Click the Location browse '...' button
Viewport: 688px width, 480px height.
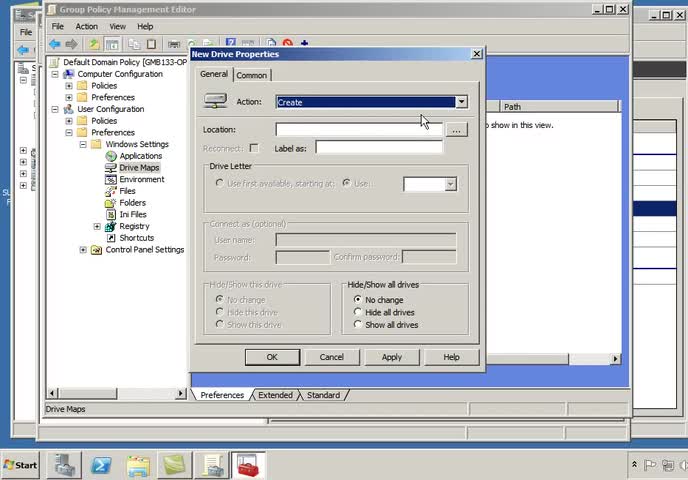coord(456,130)
